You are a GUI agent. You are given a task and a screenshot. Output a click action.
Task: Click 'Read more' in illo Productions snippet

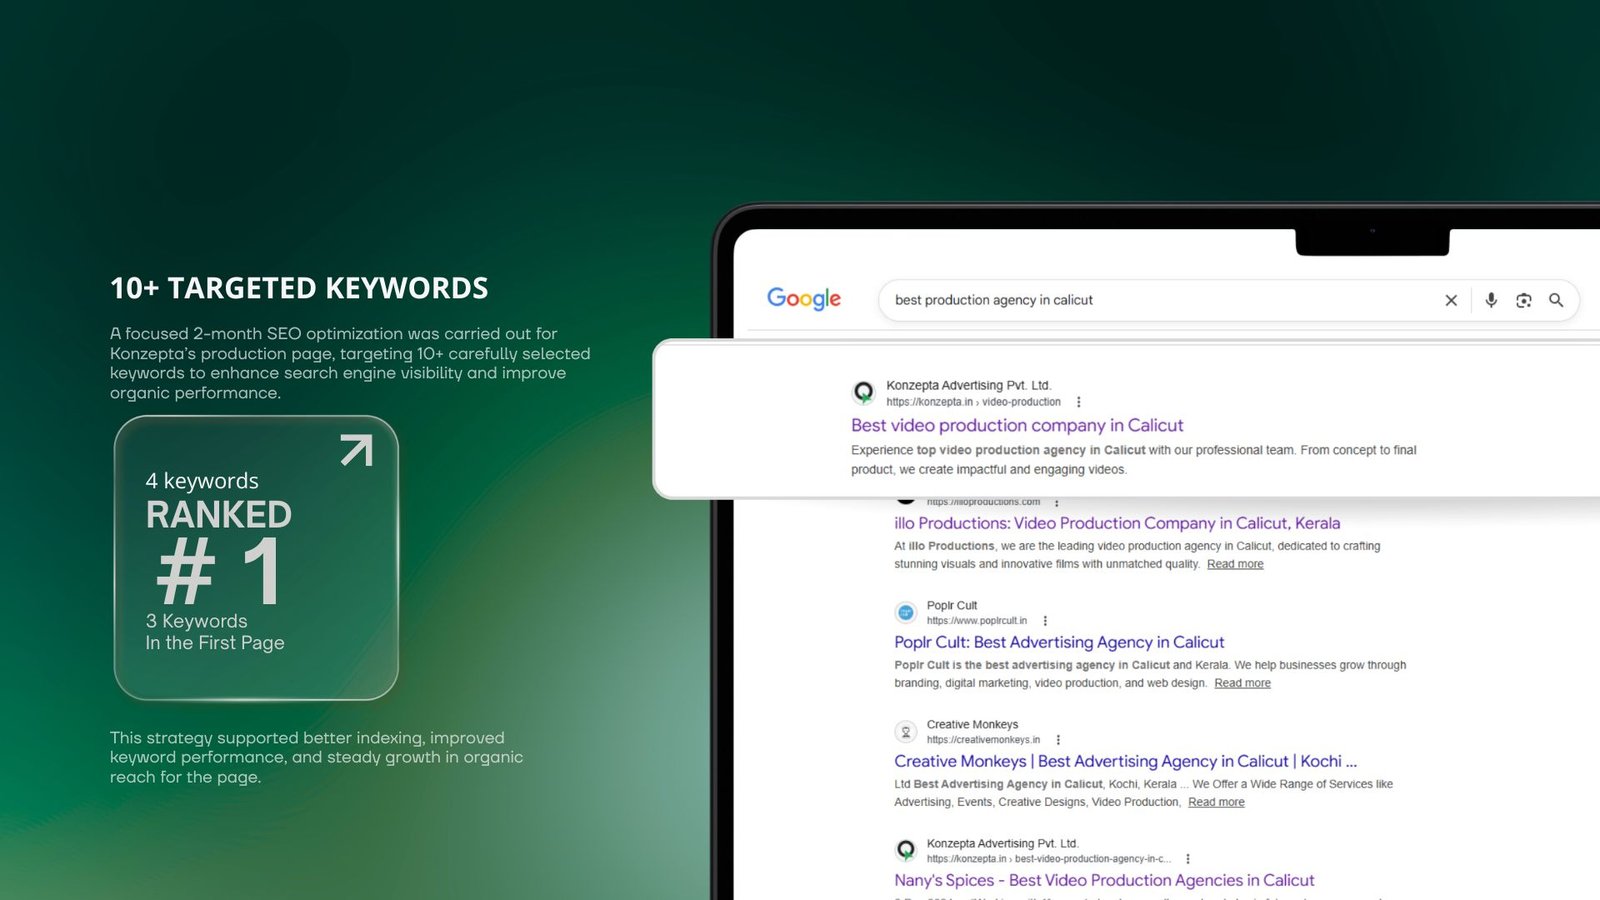[x=1235, y=564]
